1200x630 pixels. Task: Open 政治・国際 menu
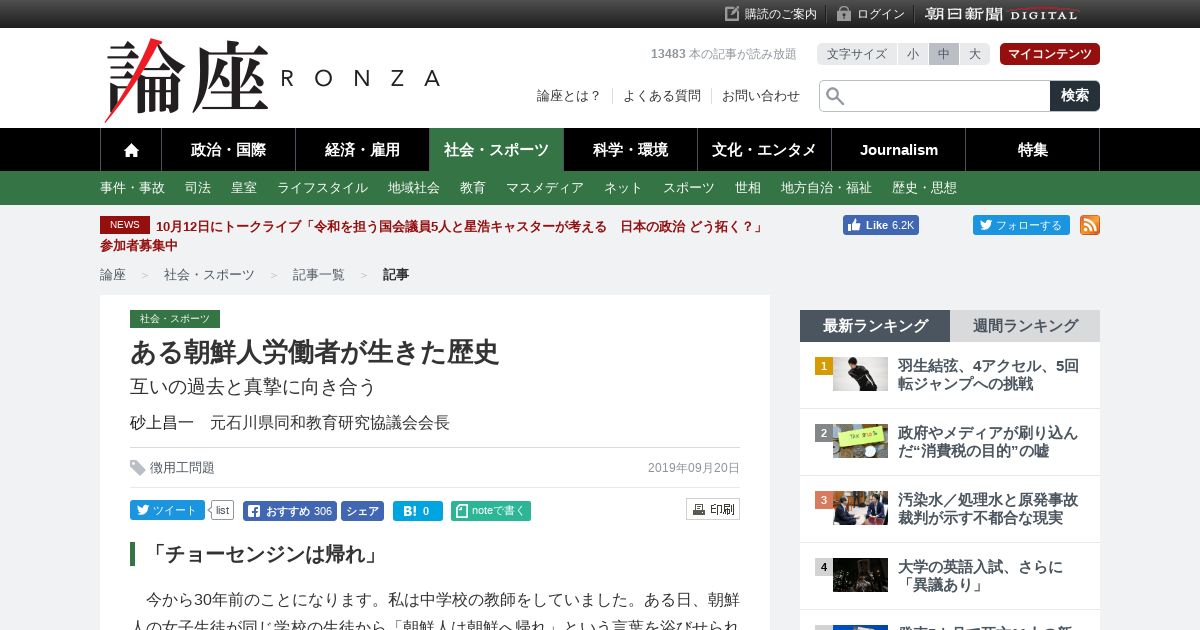point(229,150)
